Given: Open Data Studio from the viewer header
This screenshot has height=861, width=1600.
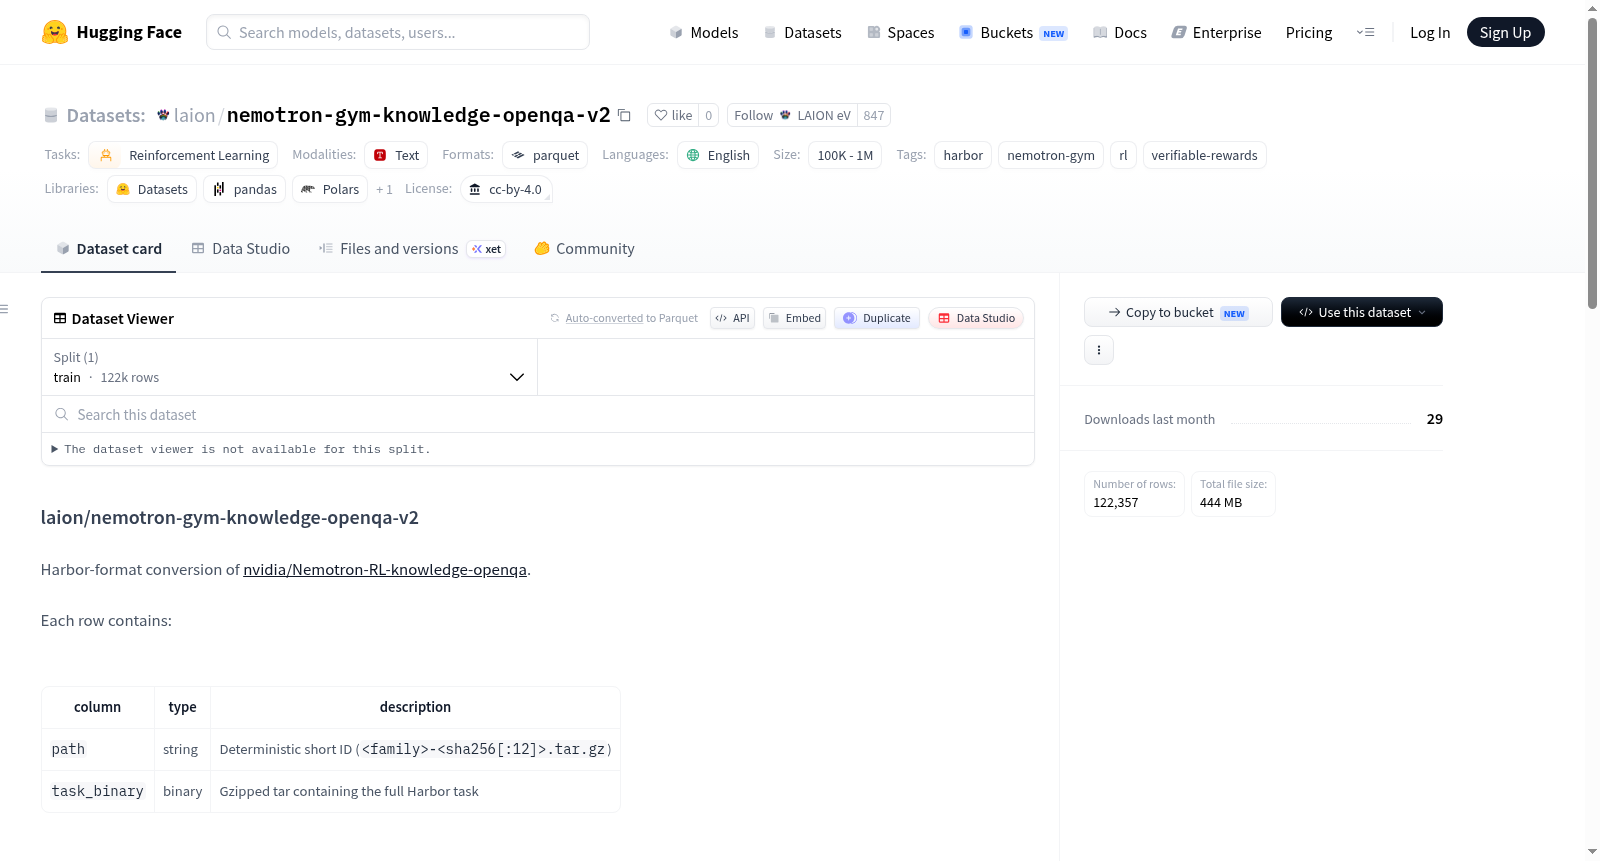Looking at the screenshot, I should coord(976,318).
